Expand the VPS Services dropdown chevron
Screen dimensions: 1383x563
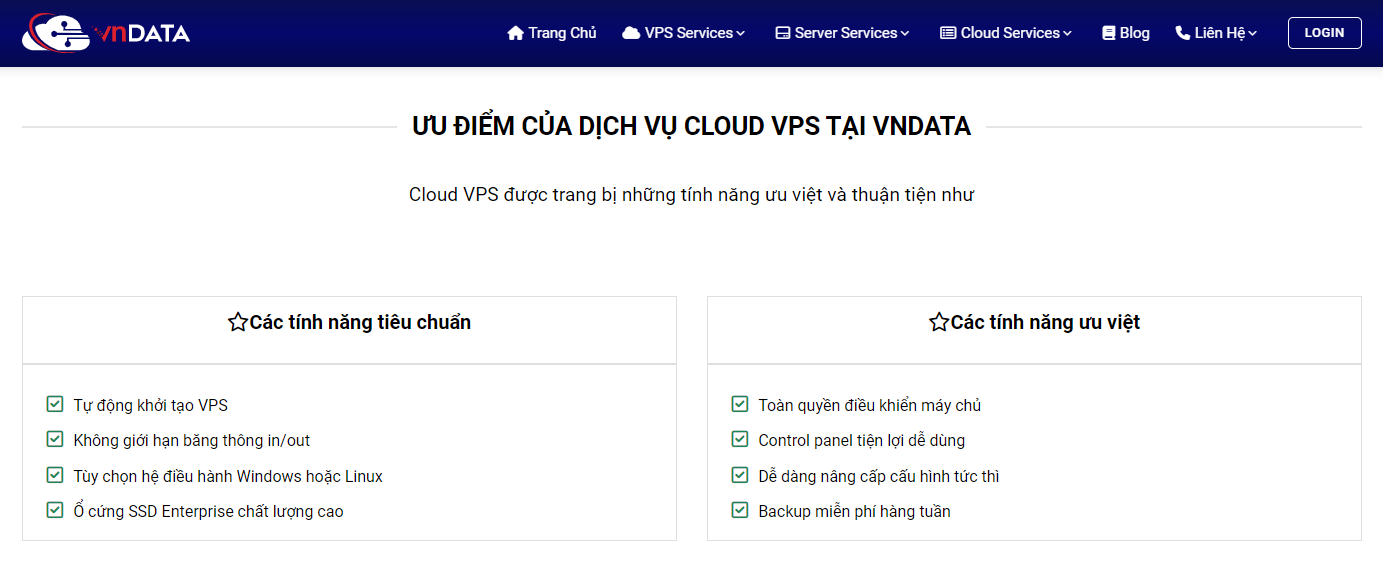pos(741,34)
